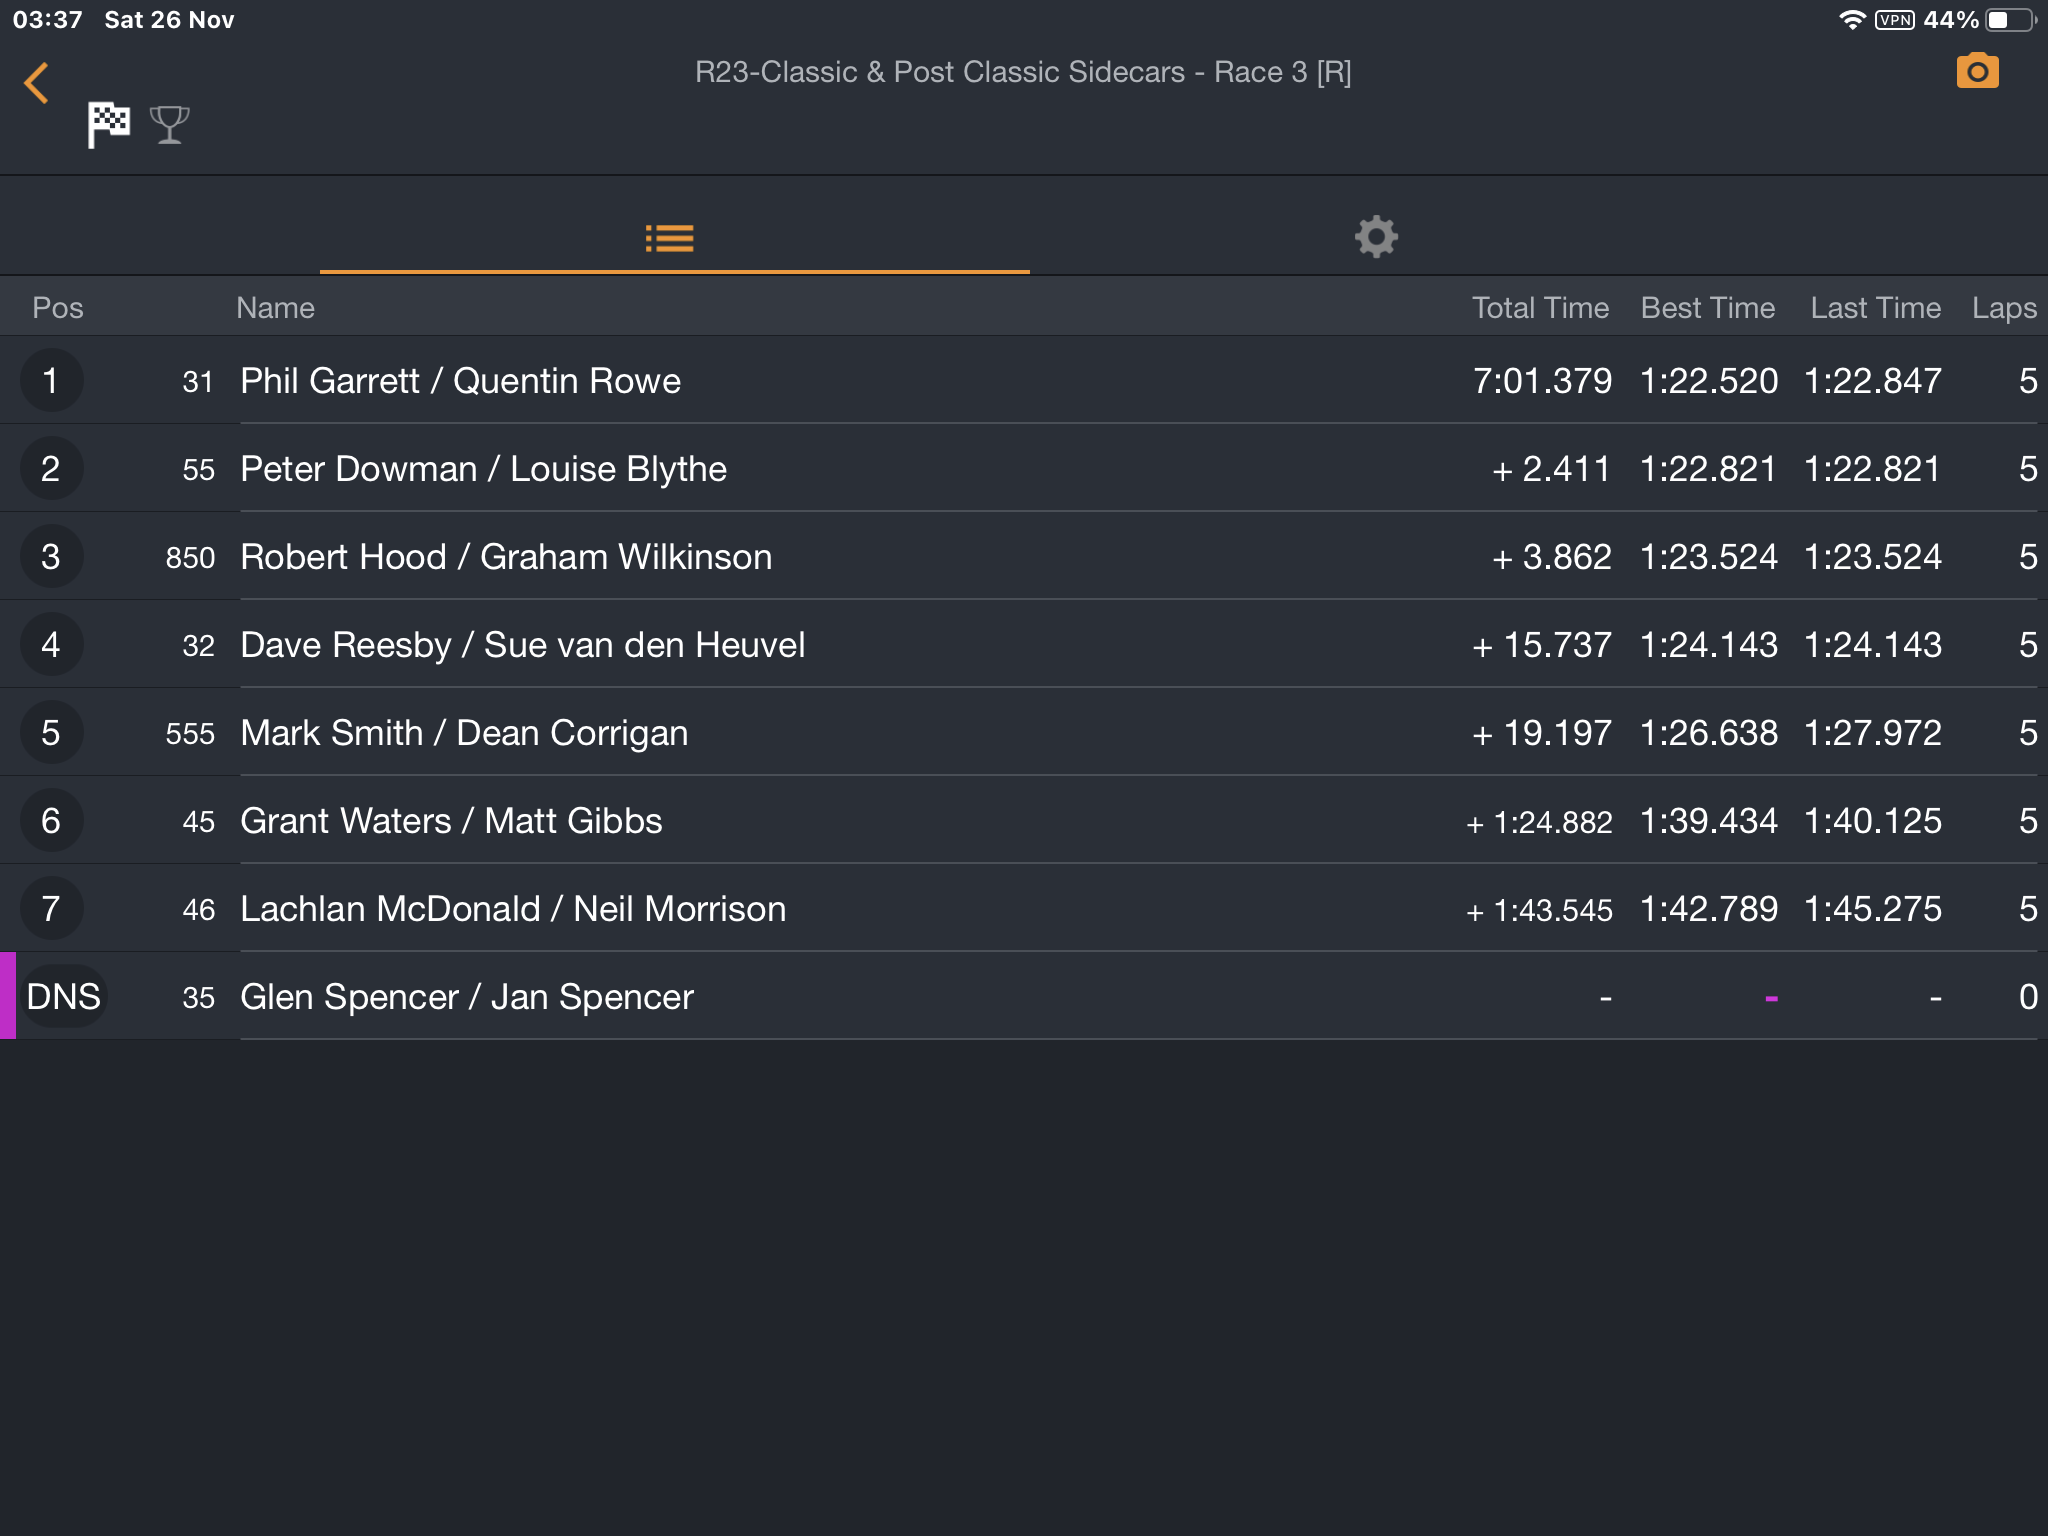This screenshot has width=2048, height=1536.
Task: Tap position badge 6
Action: tap(51, 820)
